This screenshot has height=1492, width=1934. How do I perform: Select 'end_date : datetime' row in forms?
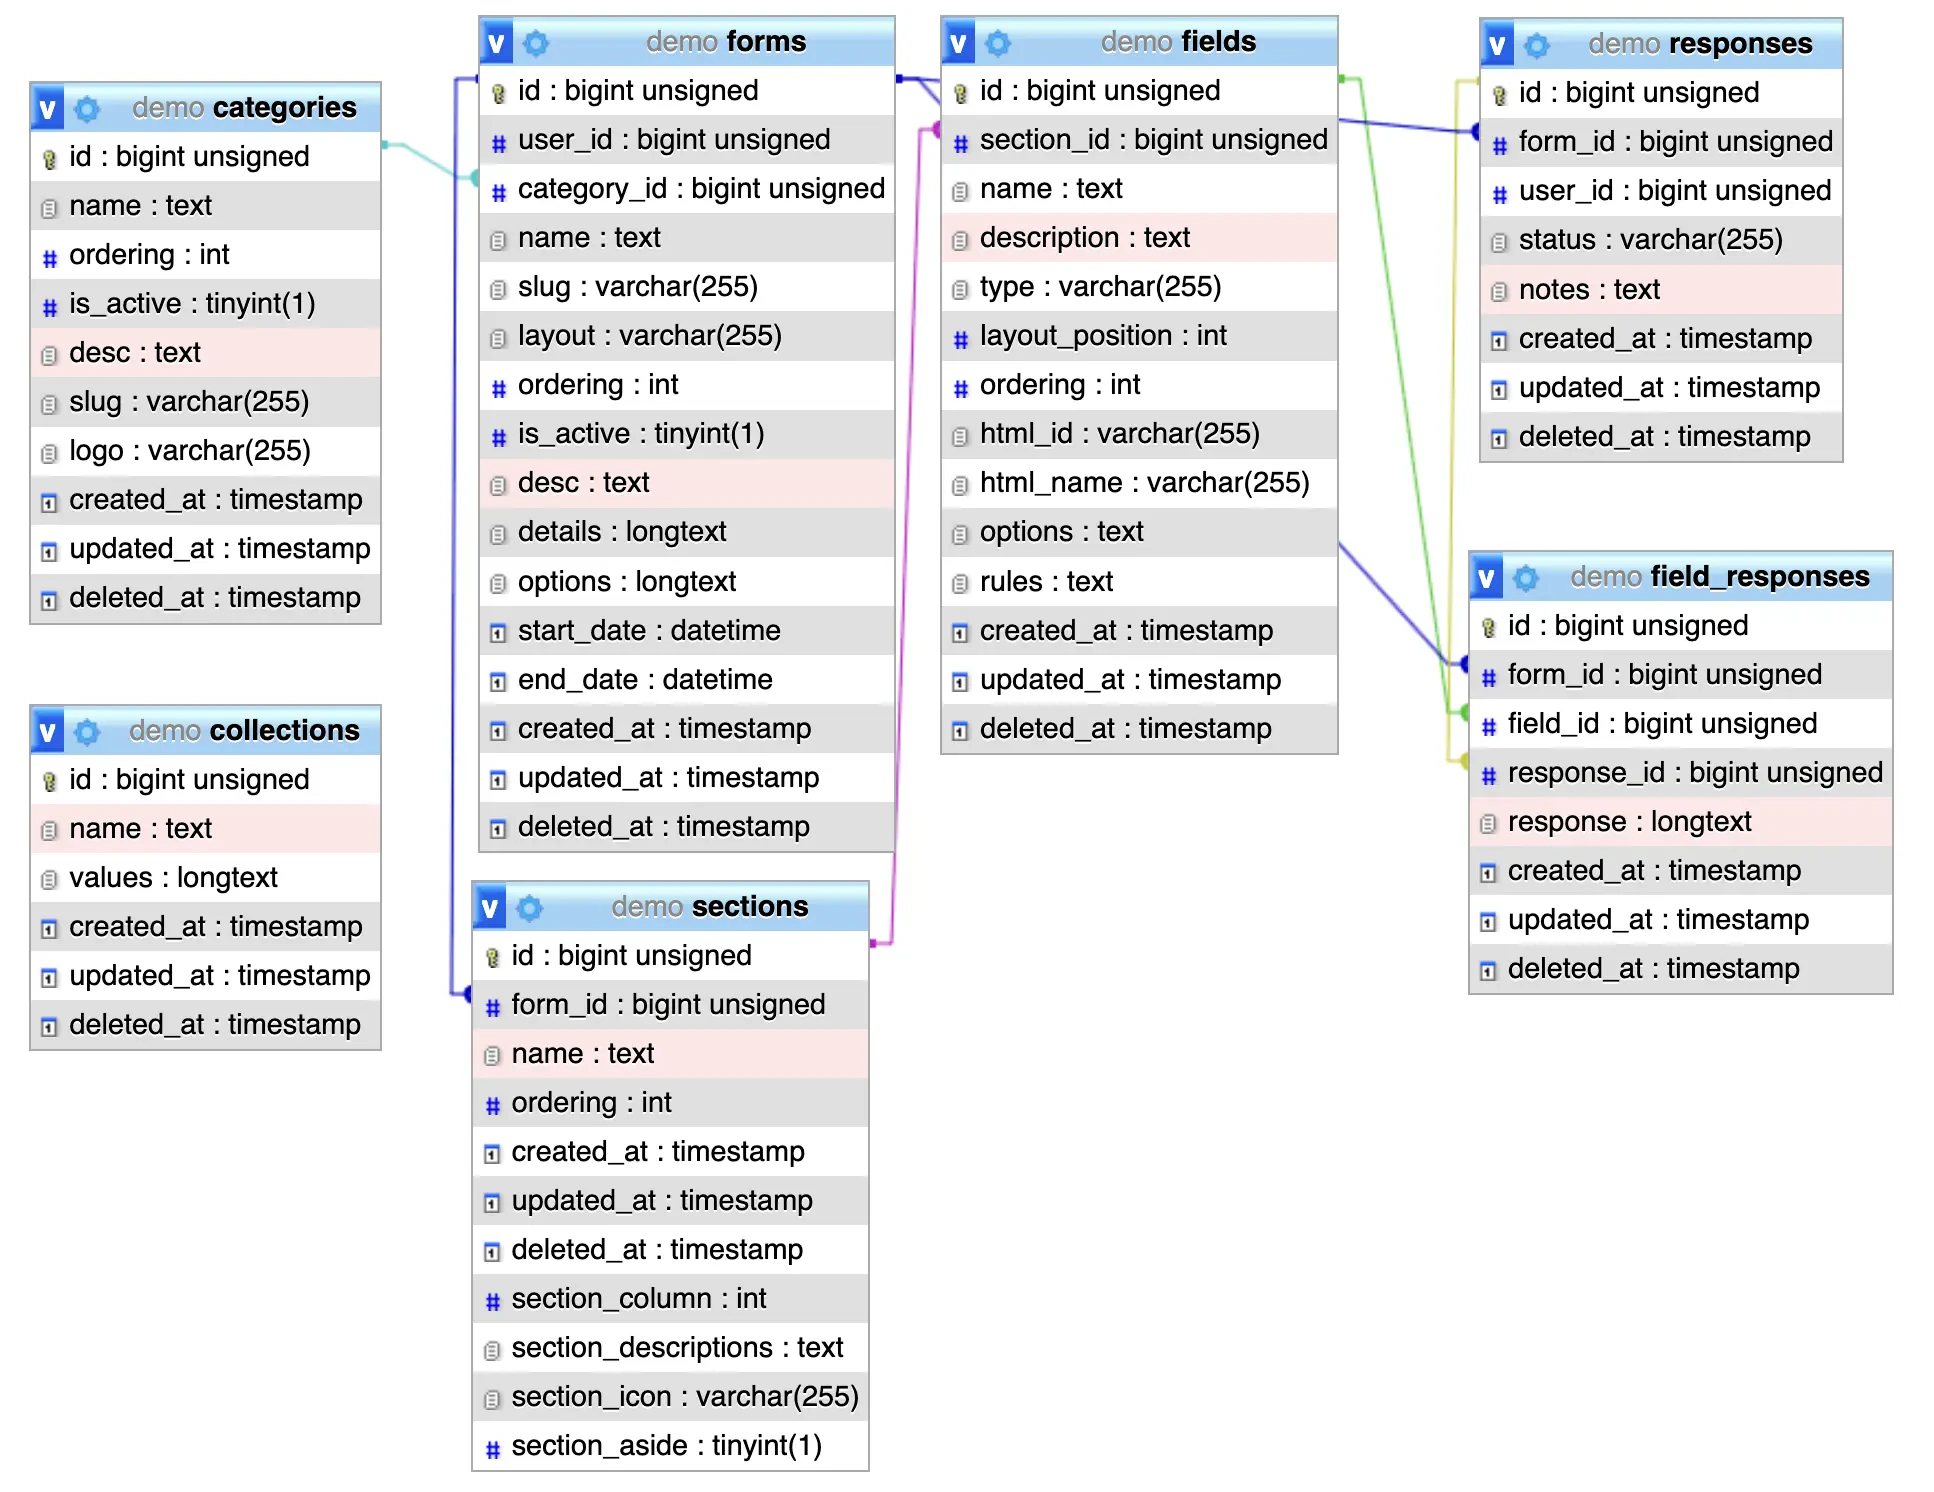(x=687, y=680)
